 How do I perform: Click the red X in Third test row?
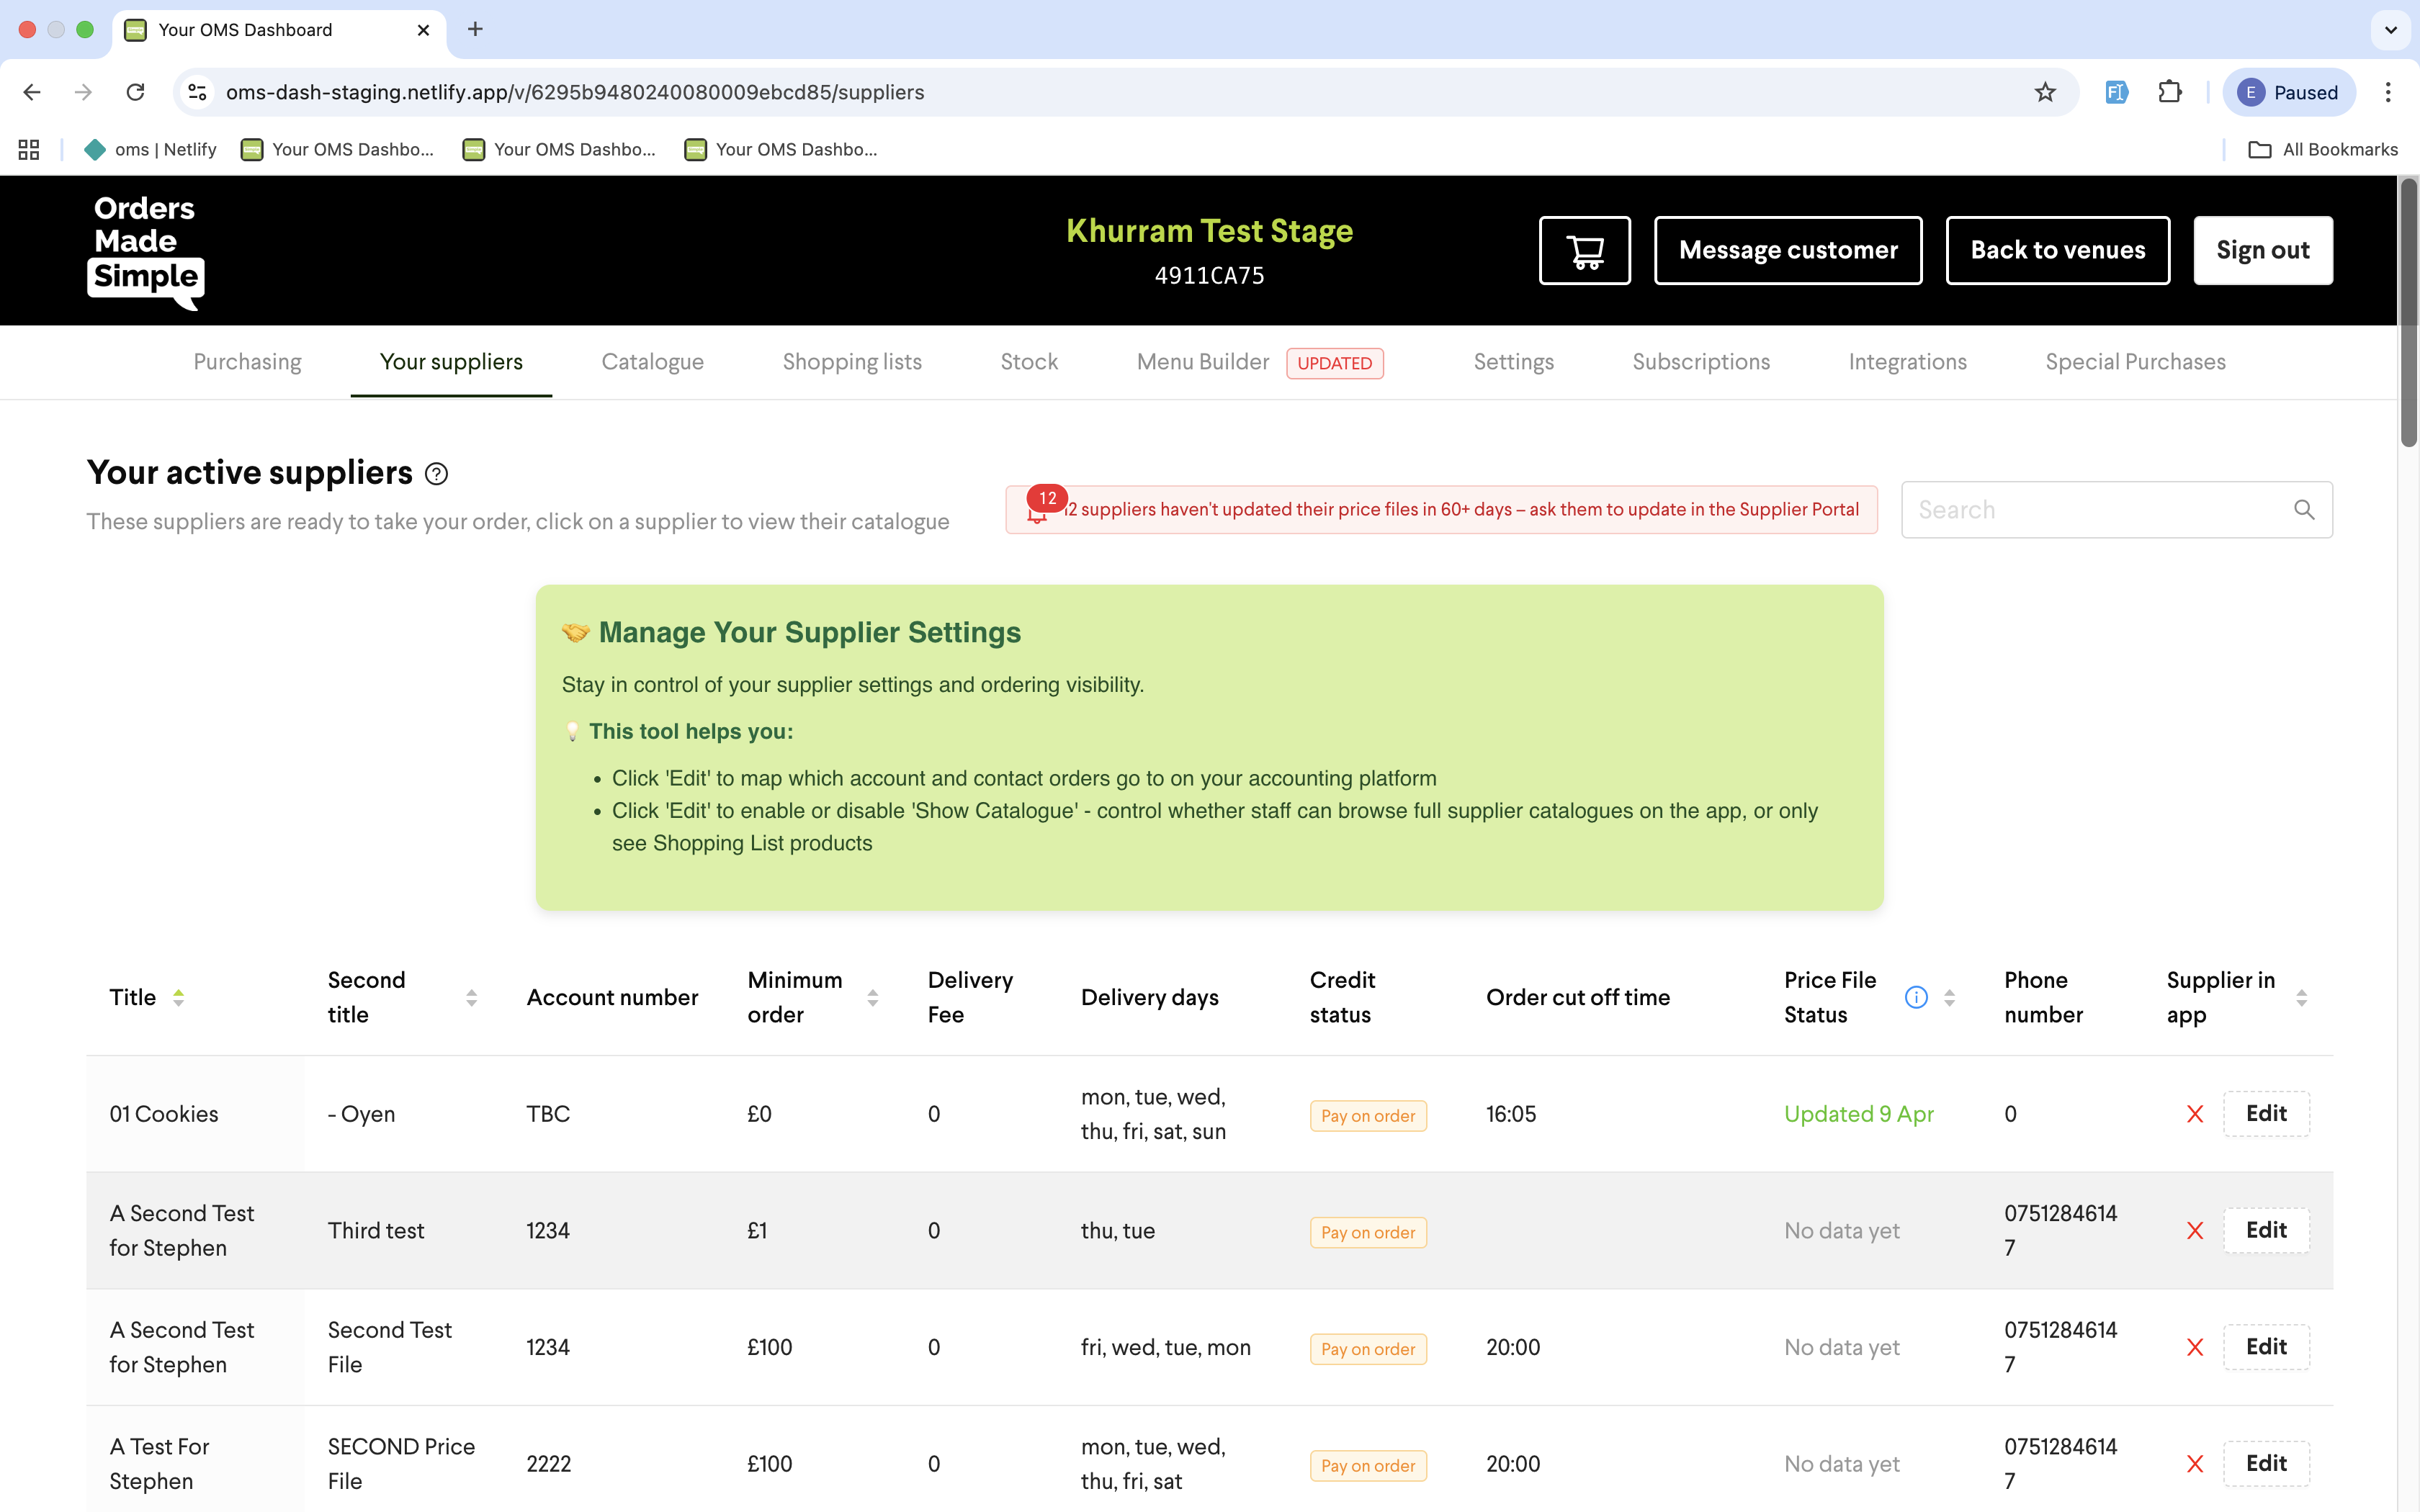2195,1231
